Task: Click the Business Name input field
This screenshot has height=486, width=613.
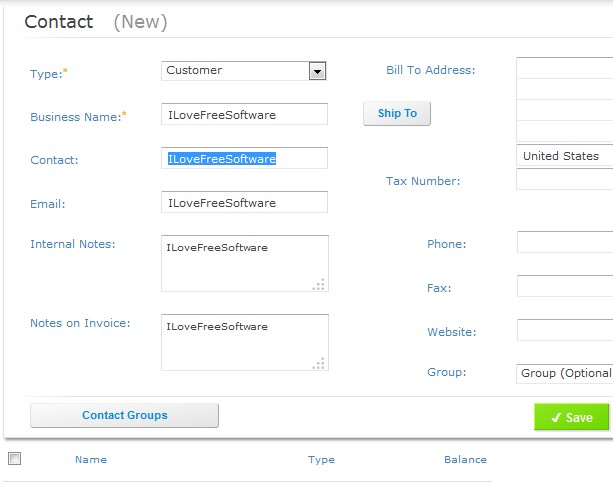Action: click(x=244, y=114)
